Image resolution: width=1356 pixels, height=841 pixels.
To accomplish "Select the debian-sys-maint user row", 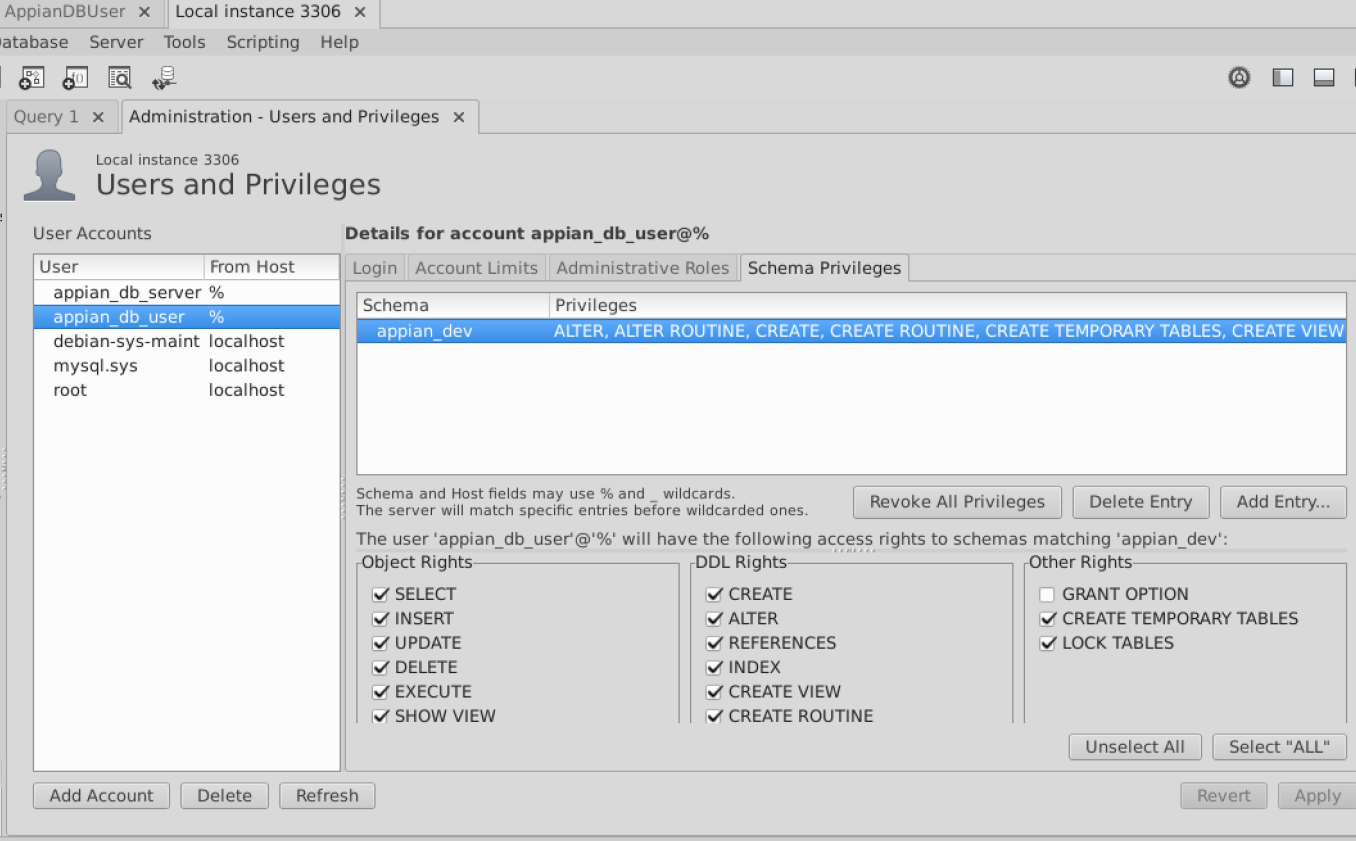I will click(x=187, y=341).
